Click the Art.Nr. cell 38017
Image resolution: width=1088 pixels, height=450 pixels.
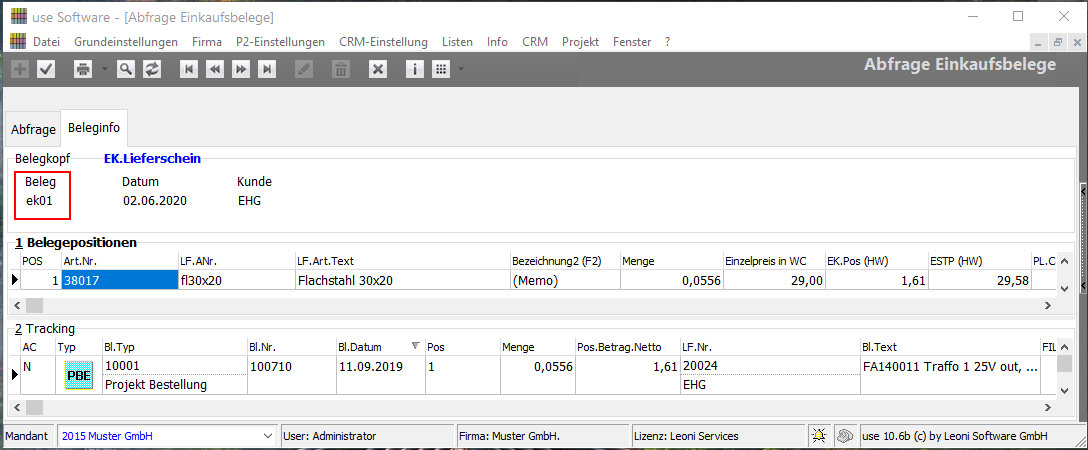[120, 280]
